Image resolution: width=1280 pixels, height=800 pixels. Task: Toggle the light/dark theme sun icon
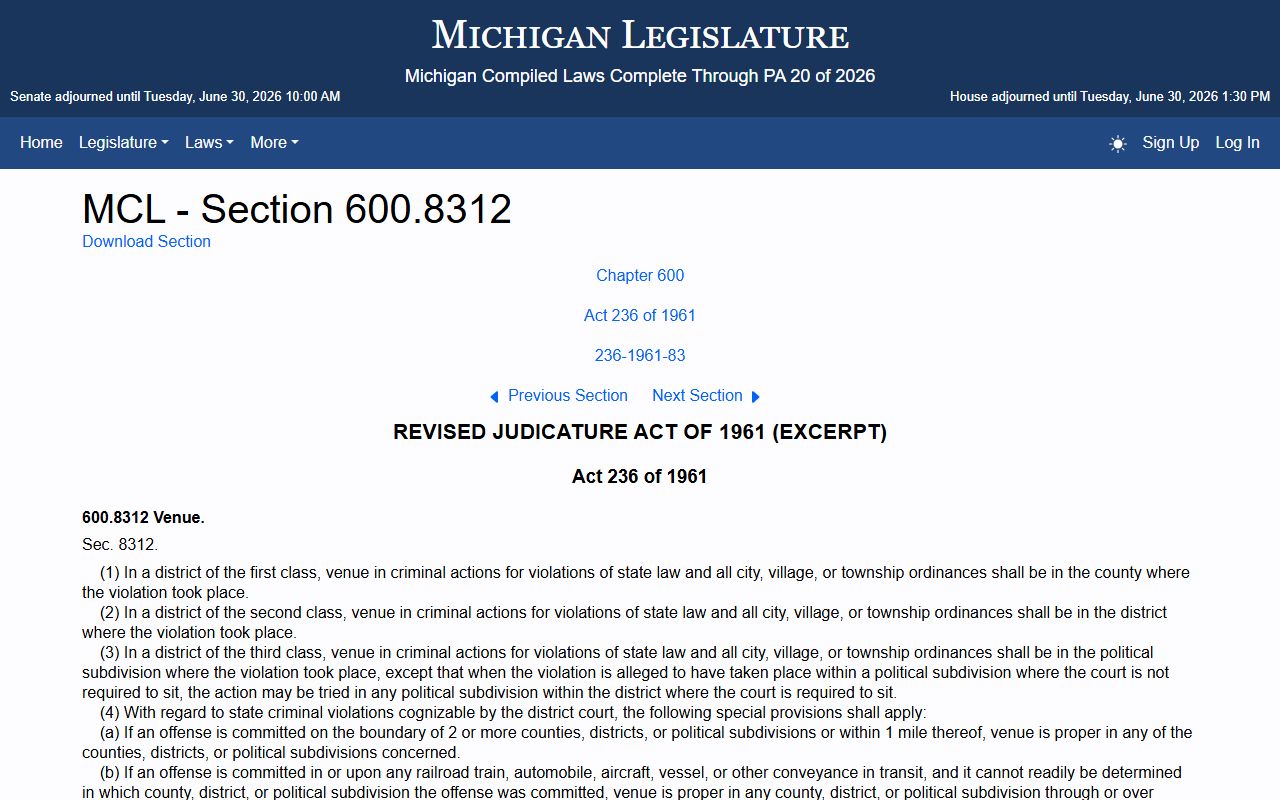1118,143
